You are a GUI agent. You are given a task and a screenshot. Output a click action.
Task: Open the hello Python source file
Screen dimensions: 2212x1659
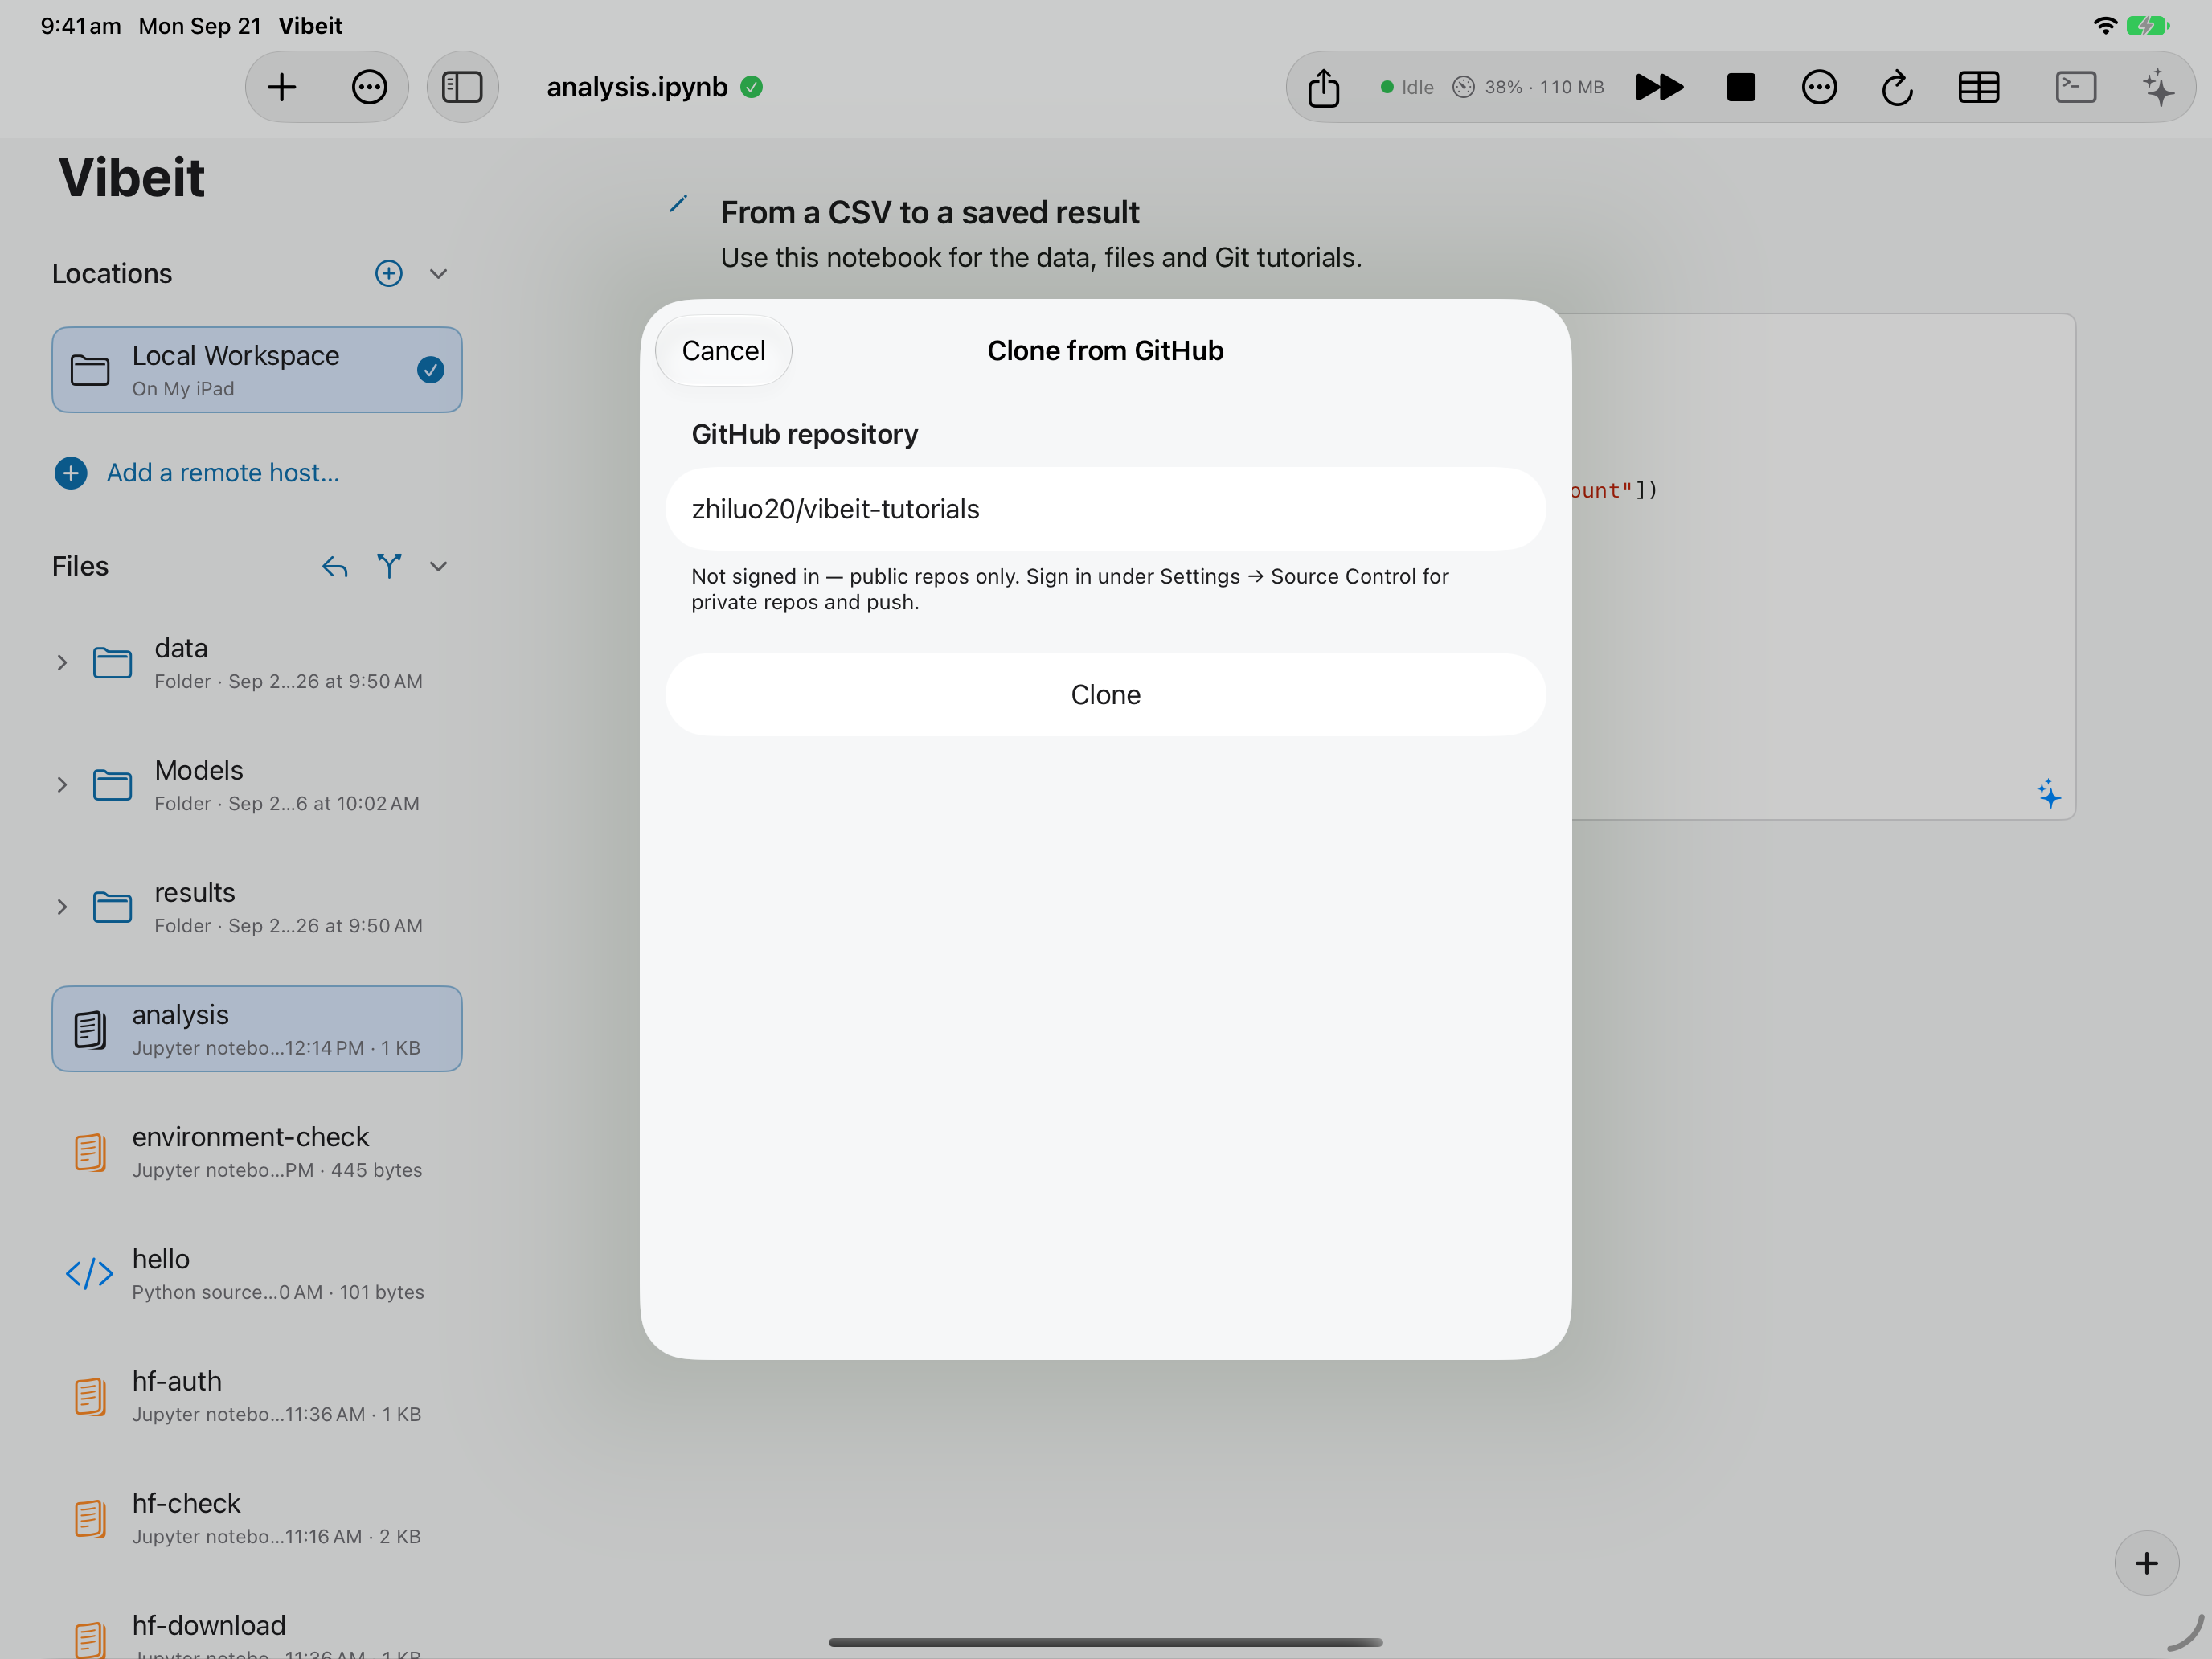pos(257,1273)
